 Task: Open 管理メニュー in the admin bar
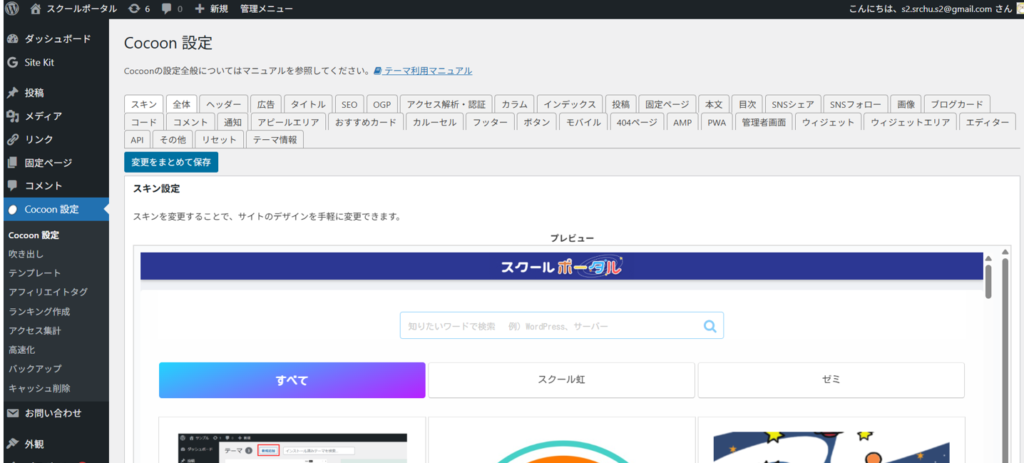(266, 8)
